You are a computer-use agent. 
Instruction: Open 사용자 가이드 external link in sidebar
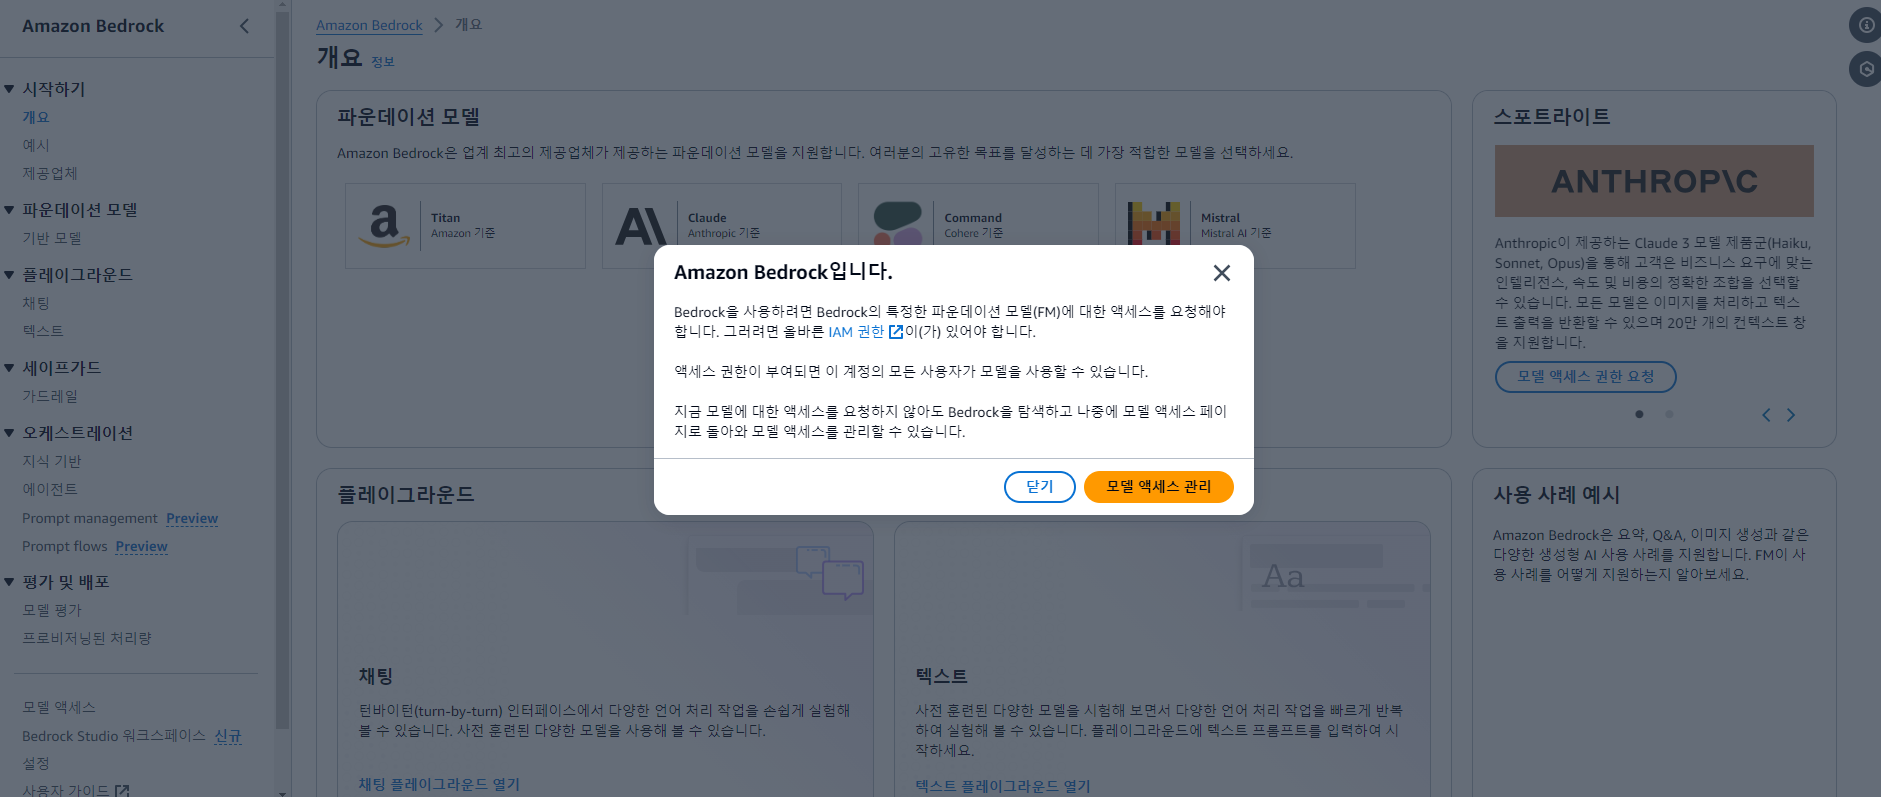[76, 790]
